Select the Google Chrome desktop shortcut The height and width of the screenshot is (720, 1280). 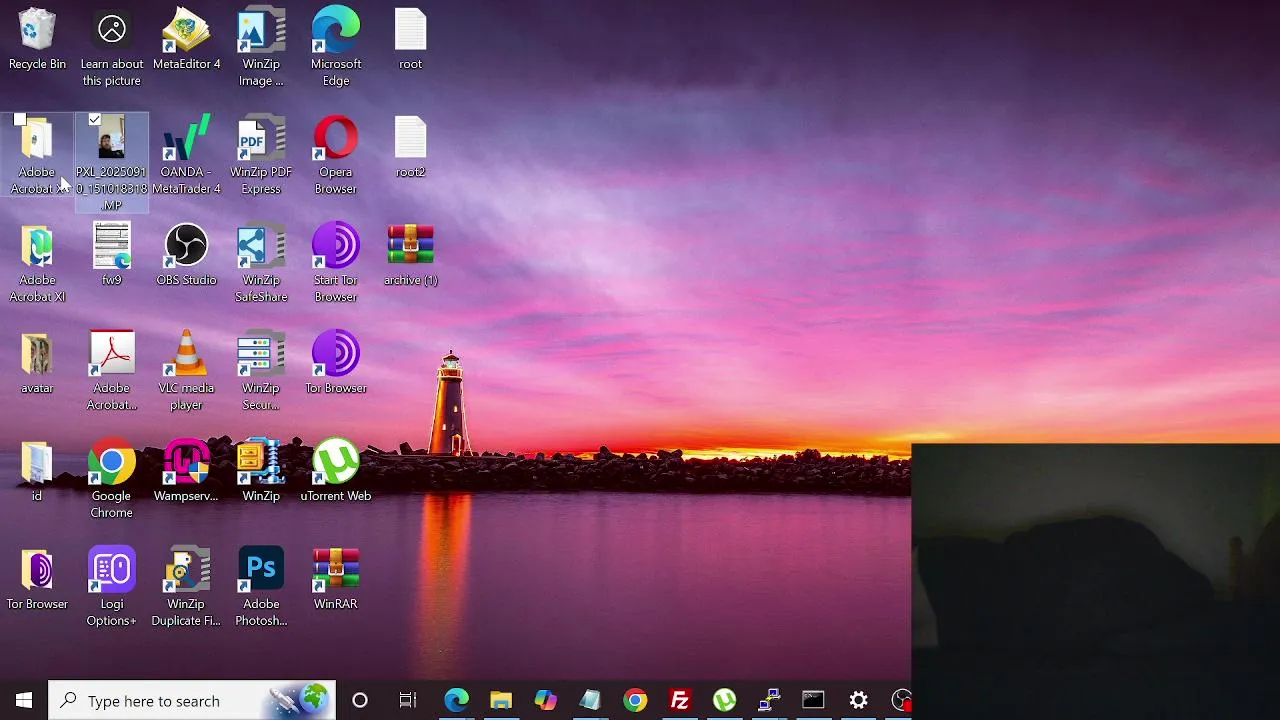(x=111, y=480)
